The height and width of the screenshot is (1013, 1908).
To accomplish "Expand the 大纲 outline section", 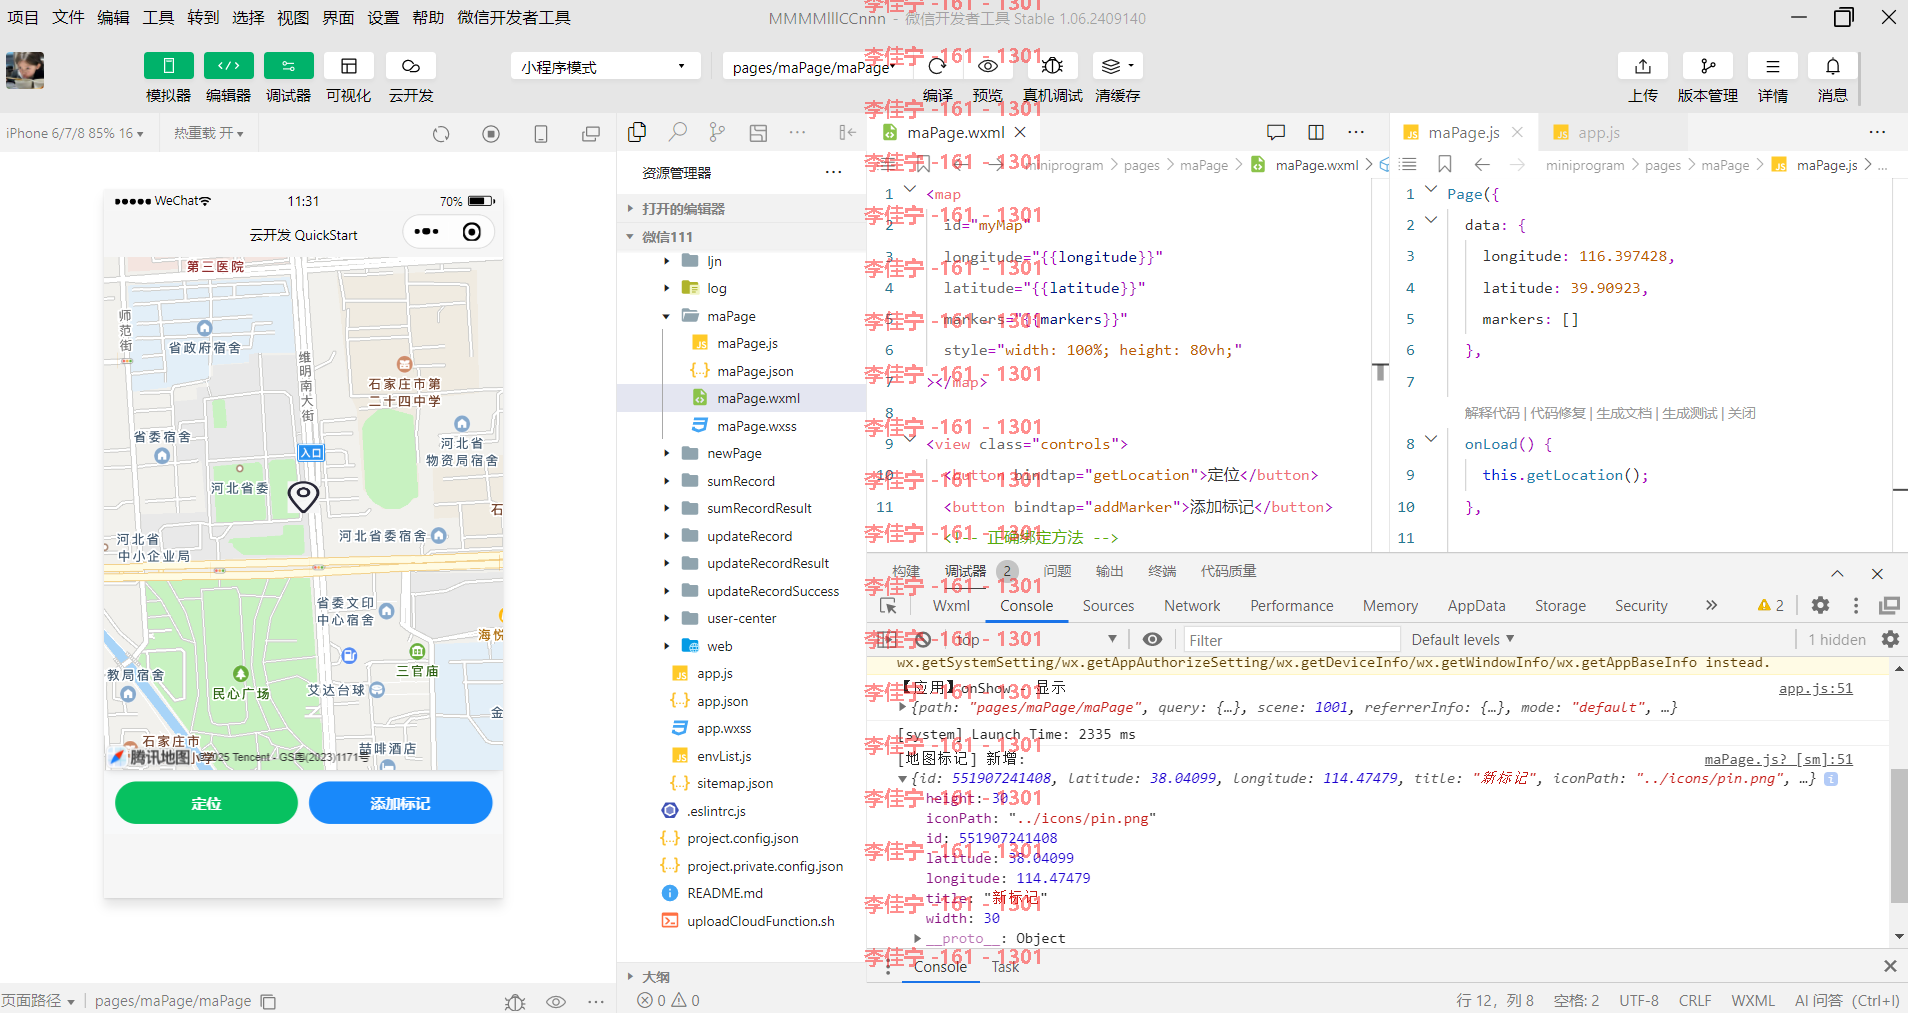I will pyautogui.click(x=741, y=977).
